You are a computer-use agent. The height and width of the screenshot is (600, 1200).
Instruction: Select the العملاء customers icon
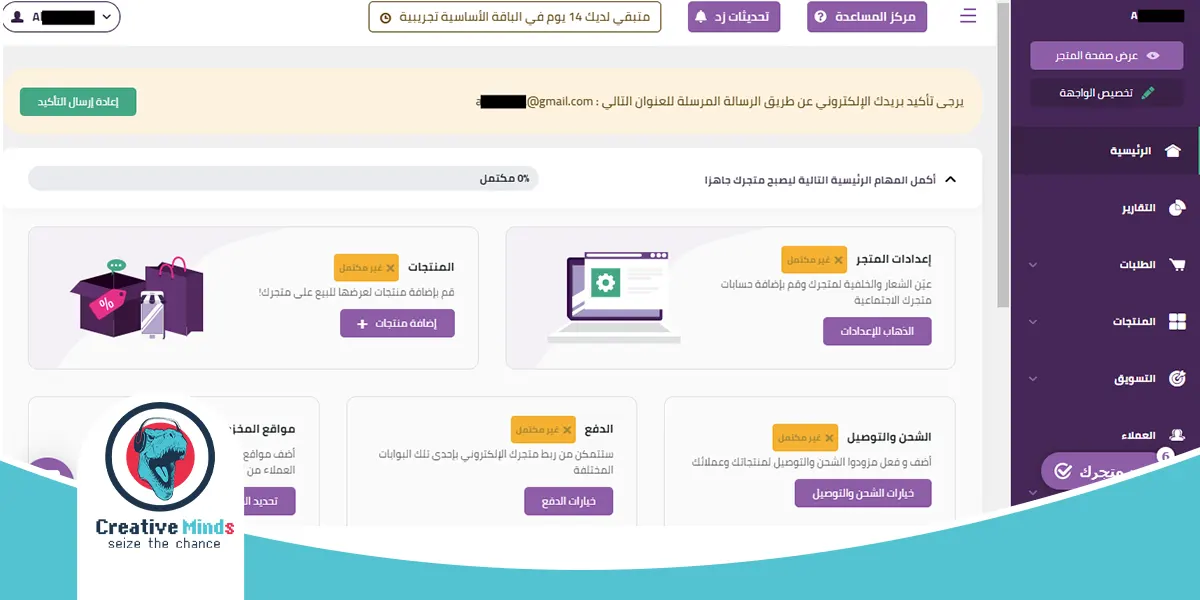click(1176, 434)
